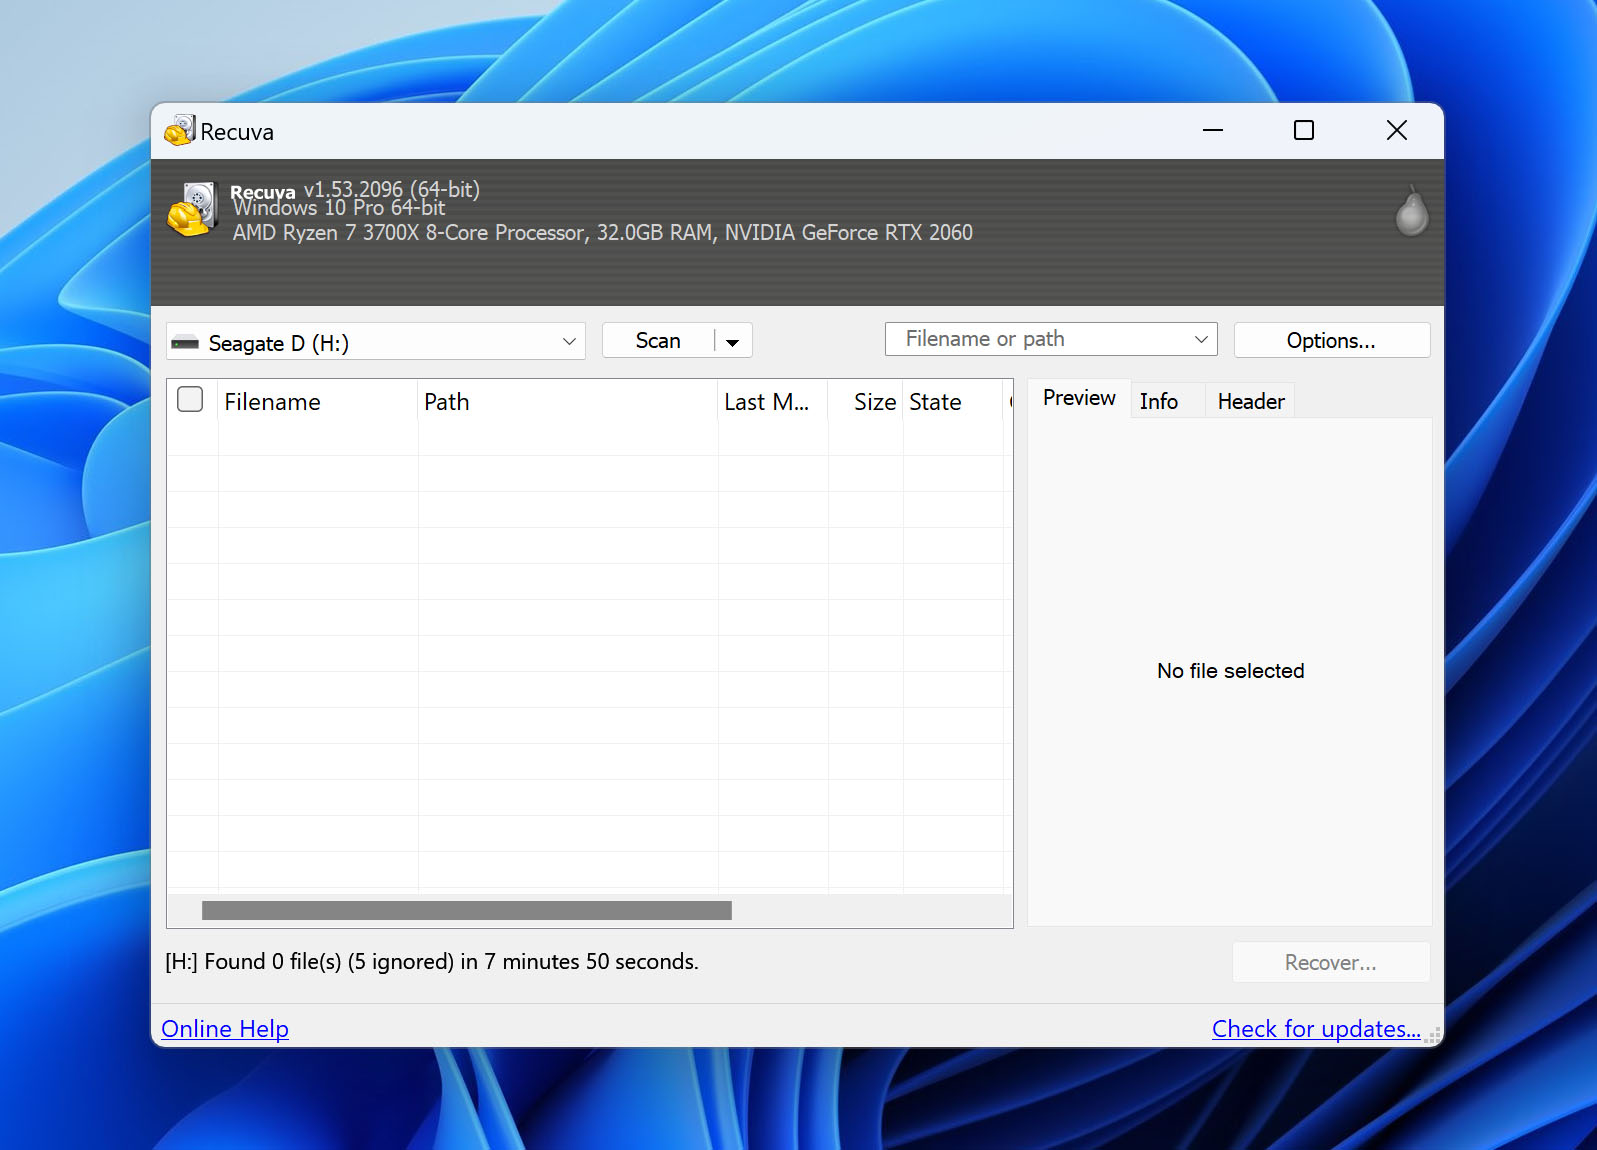Image resolution: width=1597 pixels, height=1150 pixels.
Task: Expand the Scan button dropdown arrow
Action: point(733,341)
